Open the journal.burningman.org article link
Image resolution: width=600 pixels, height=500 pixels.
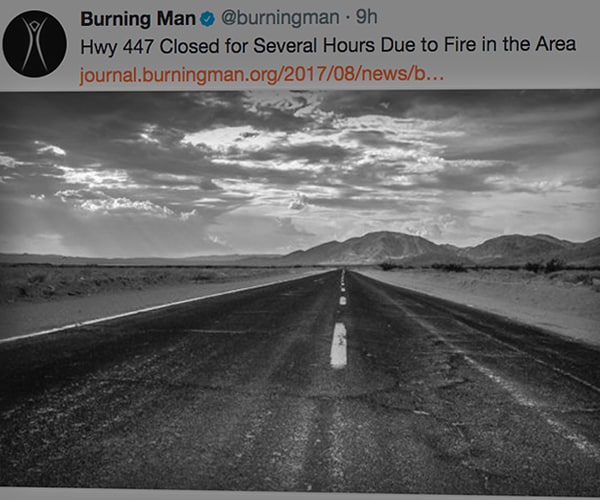(262, 75)
